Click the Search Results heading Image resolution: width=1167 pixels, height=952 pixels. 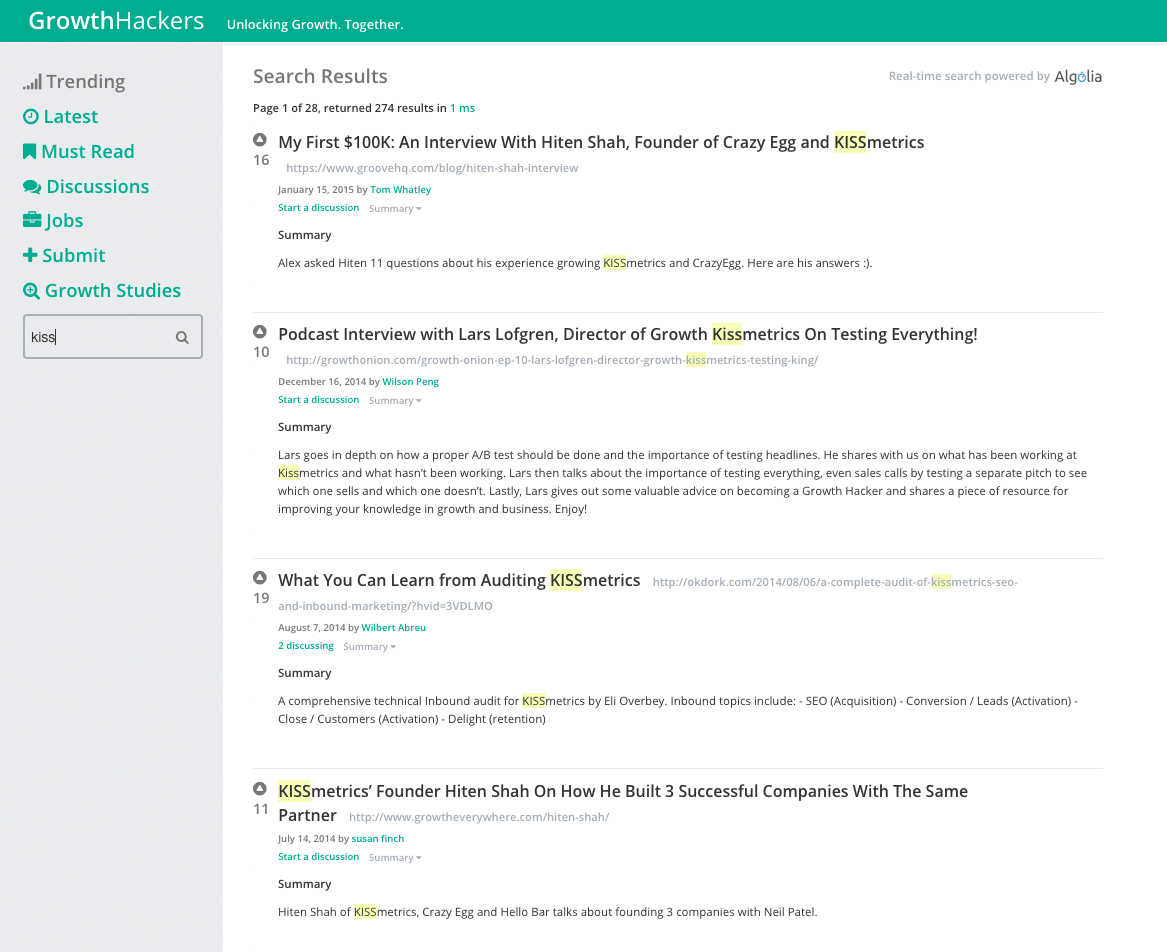pyautogui.click(x=320, y=76)
